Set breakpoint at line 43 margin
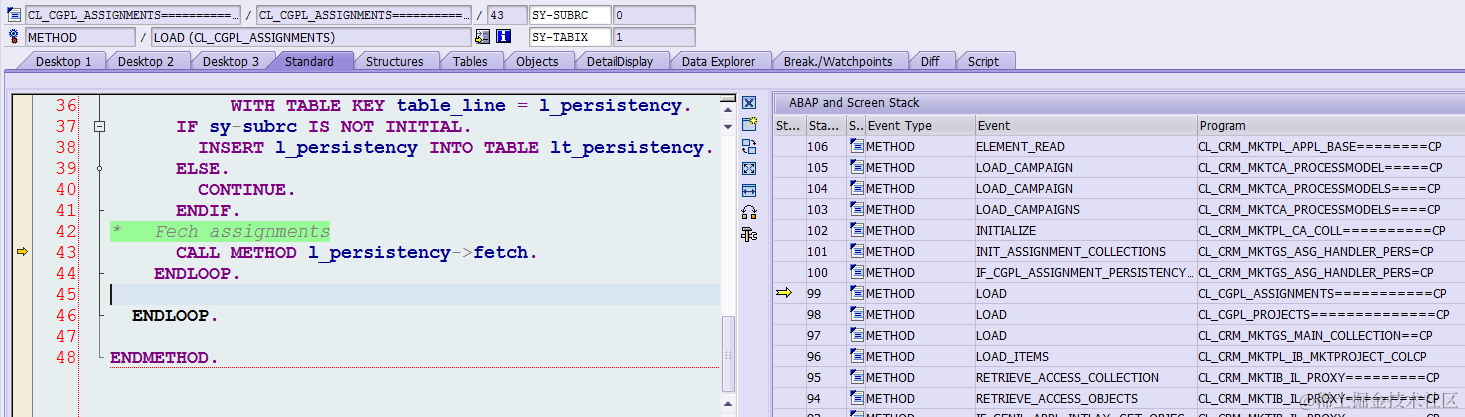Image resolution: width=1465 pixels, height=417 pixels. 22,253
